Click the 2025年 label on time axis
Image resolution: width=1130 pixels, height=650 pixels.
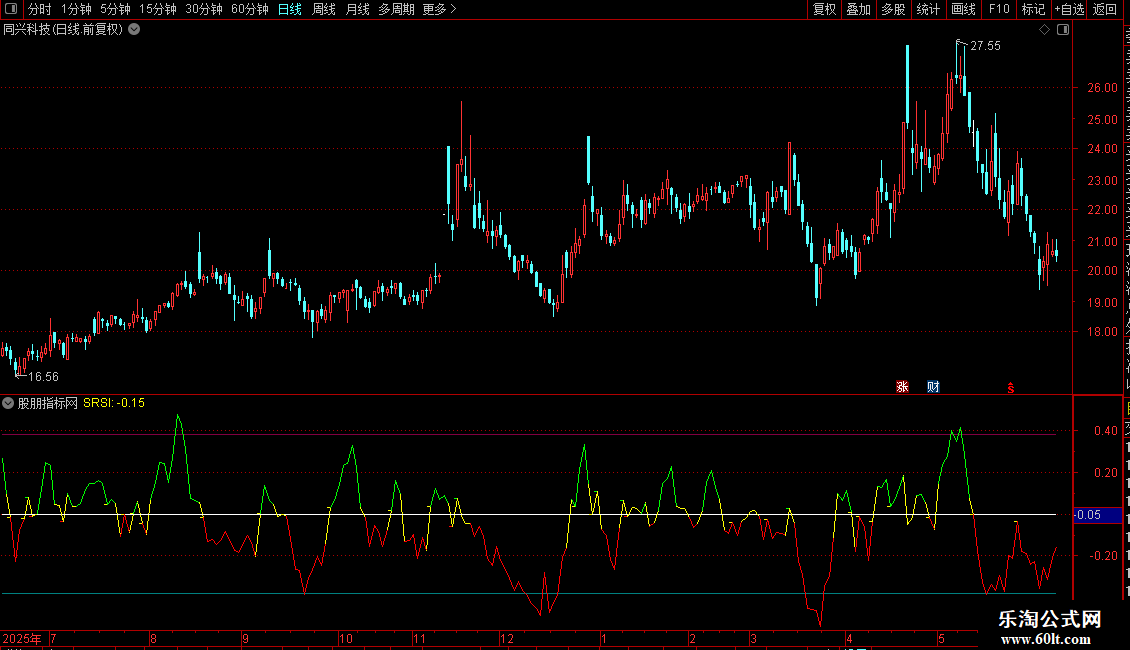pyautogui.click(x=22, y=638)
